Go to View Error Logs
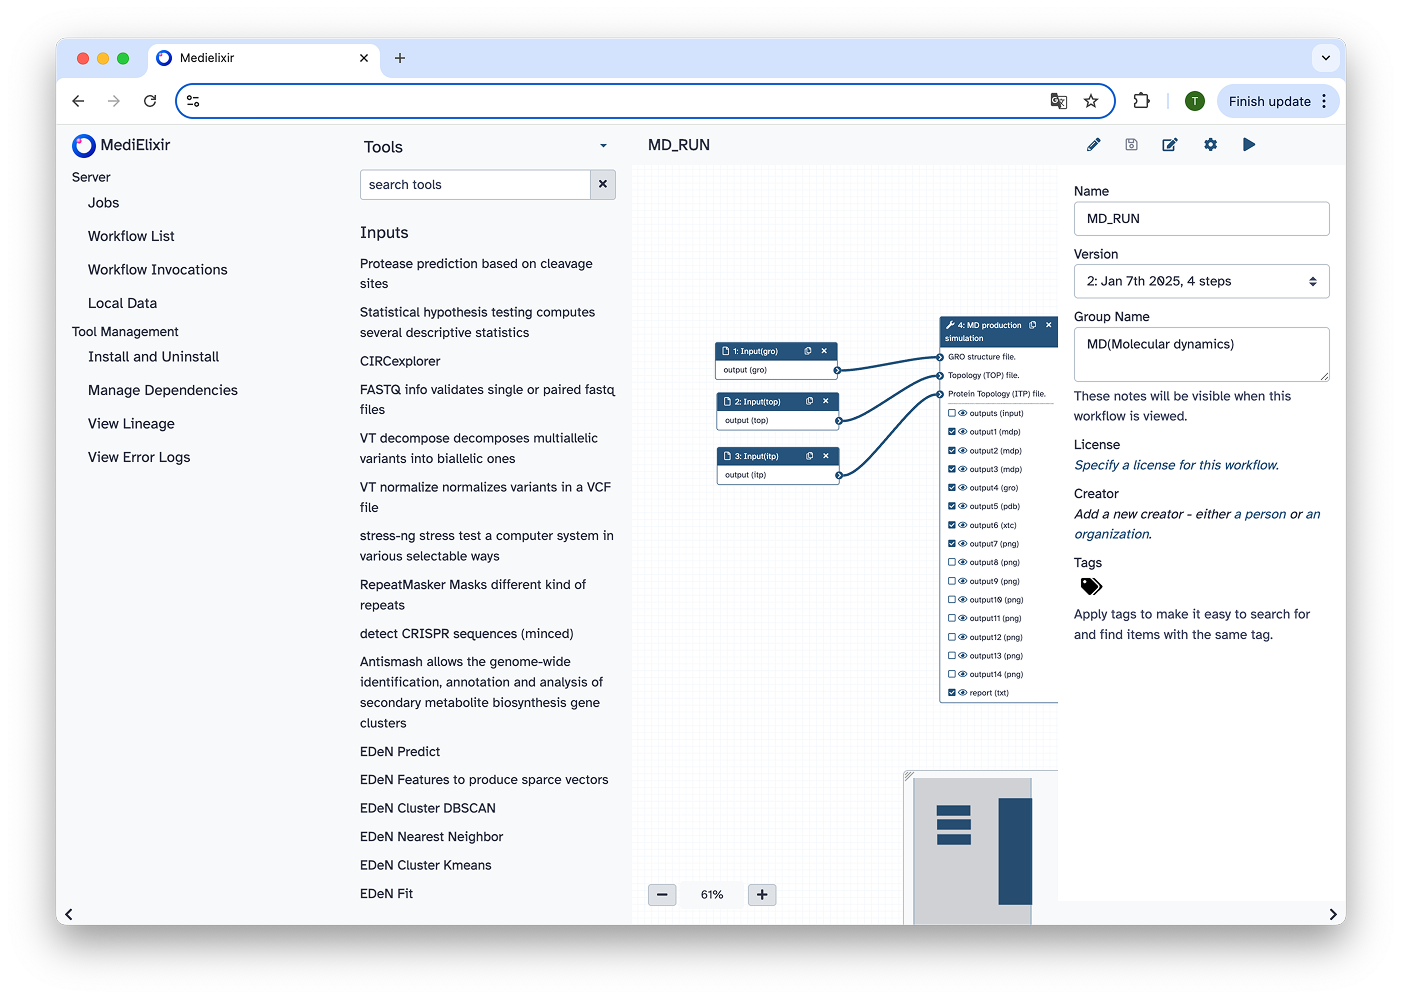 [139, 457]
